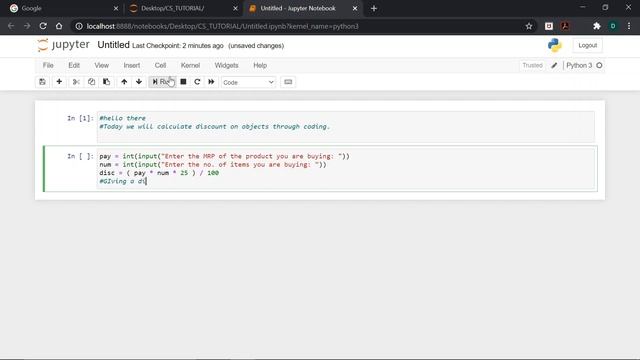Open the Edit menu
The width and height of the screenshot is (640, 360).
(74, 65)
